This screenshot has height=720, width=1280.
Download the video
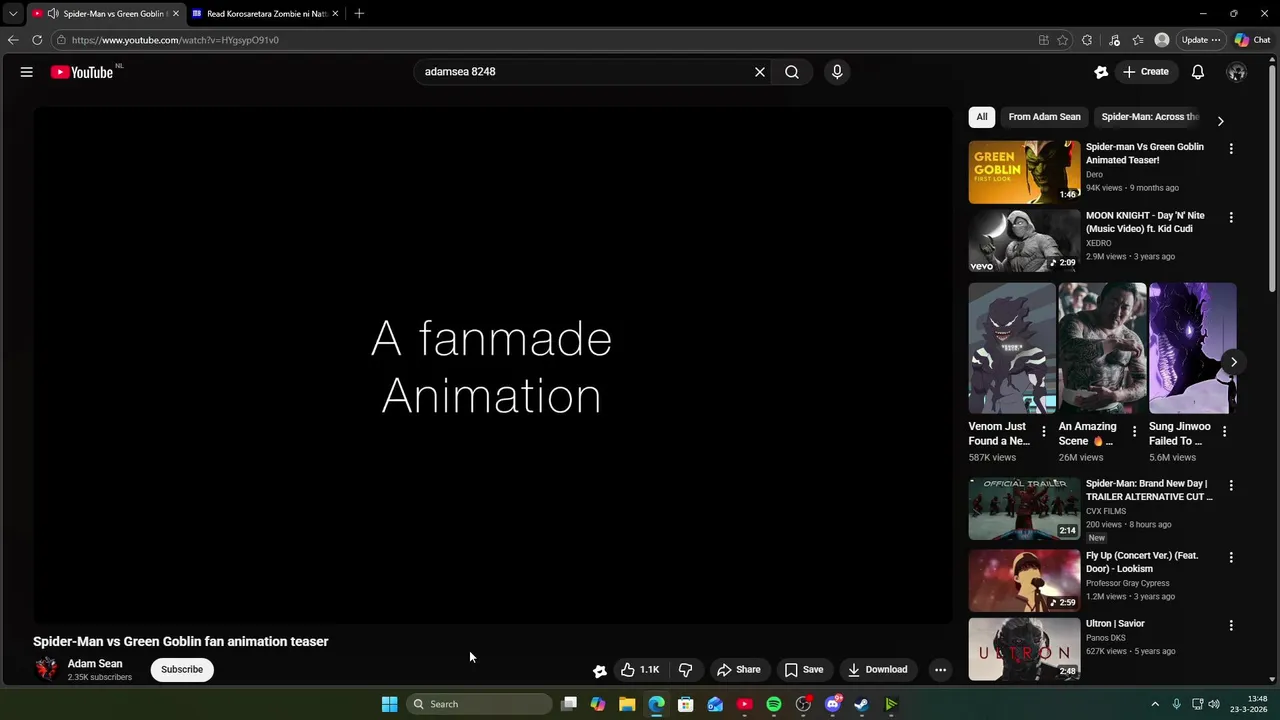(878, 670)
